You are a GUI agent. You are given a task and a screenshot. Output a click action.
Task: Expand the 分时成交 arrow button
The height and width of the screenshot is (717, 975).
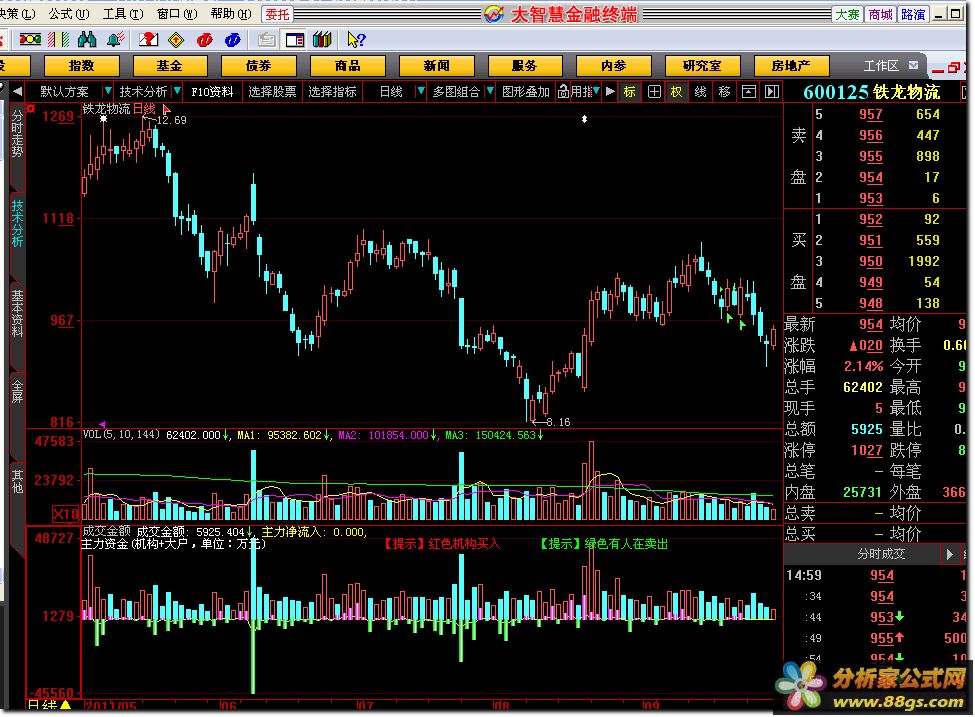949,553
